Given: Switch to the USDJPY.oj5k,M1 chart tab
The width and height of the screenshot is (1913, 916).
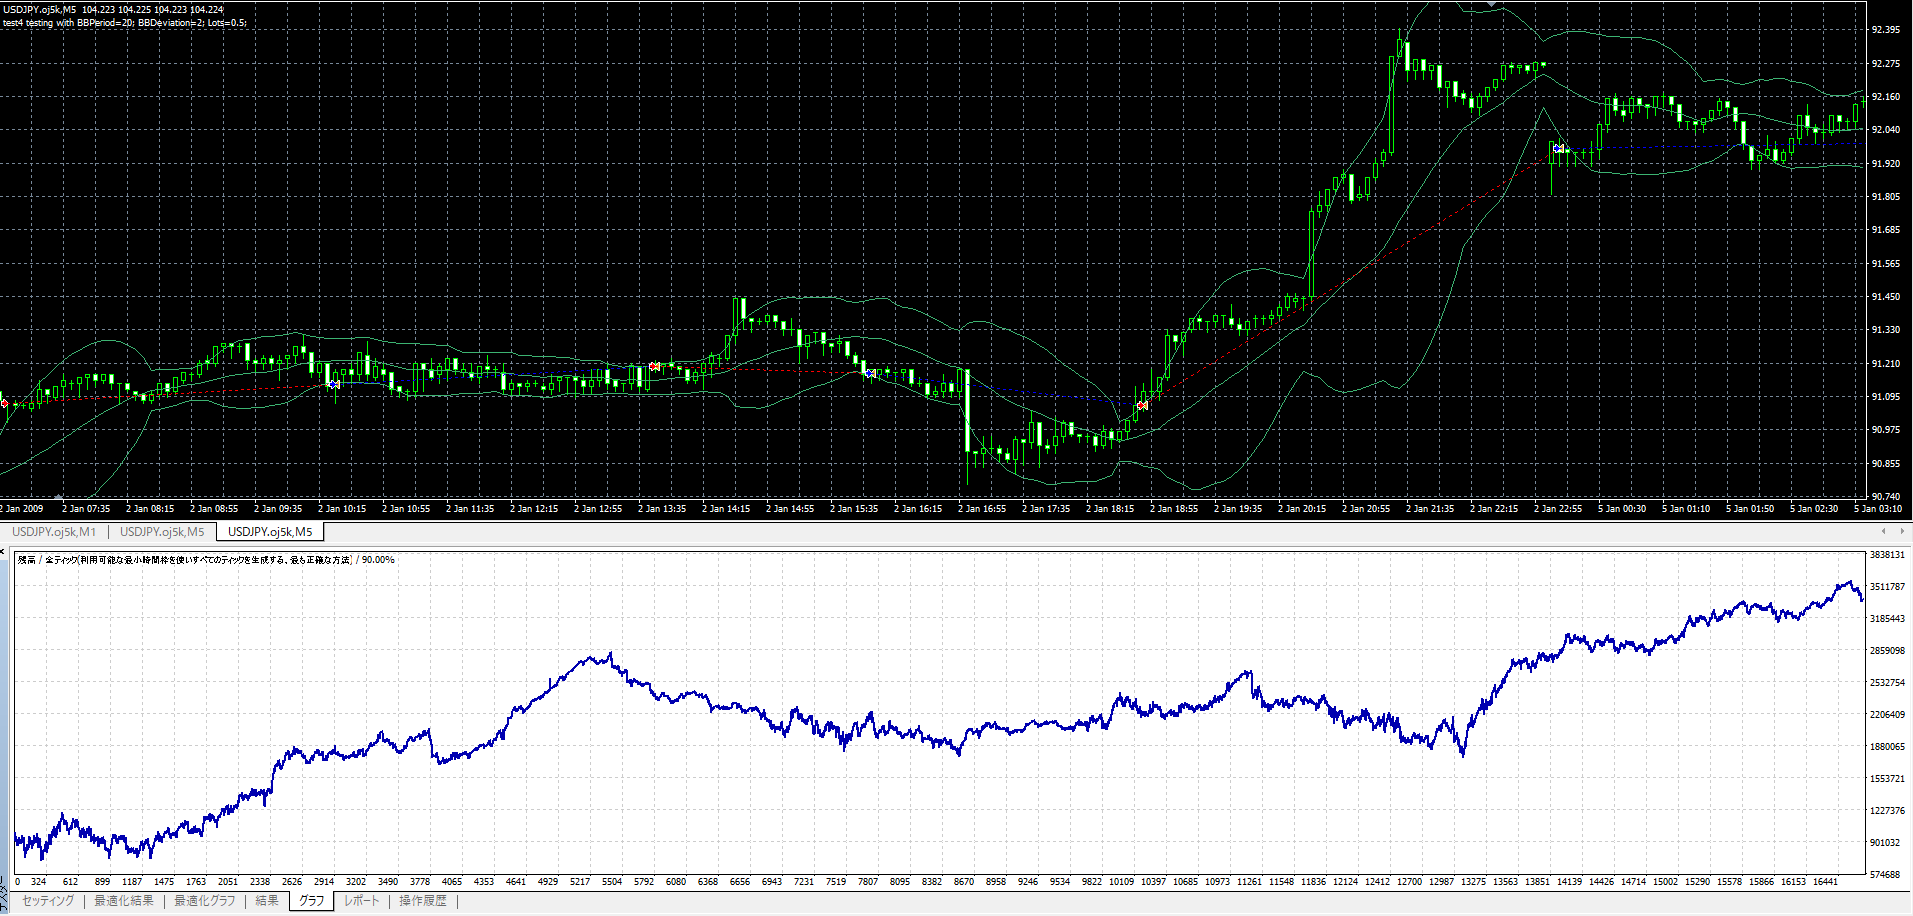Looking at the screenshot, I should (54, 532).
